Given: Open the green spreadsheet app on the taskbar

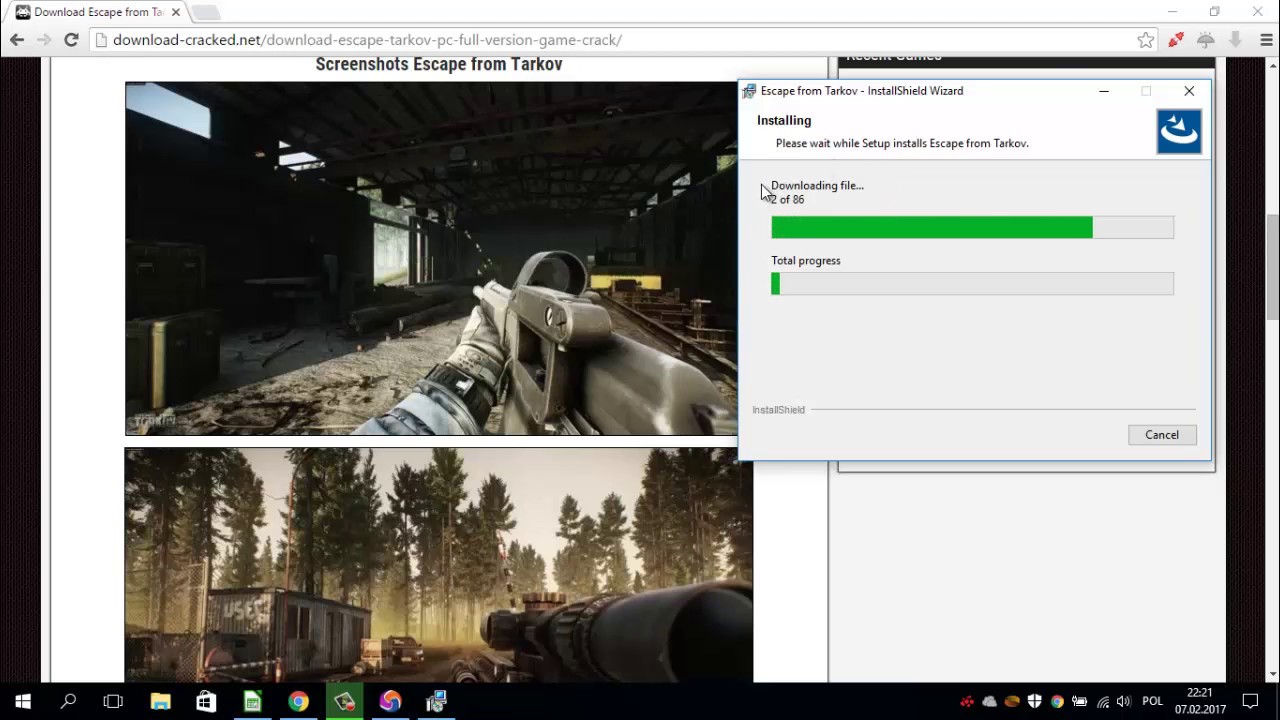Looking at the screenshot, I should (x=252, y=701).
